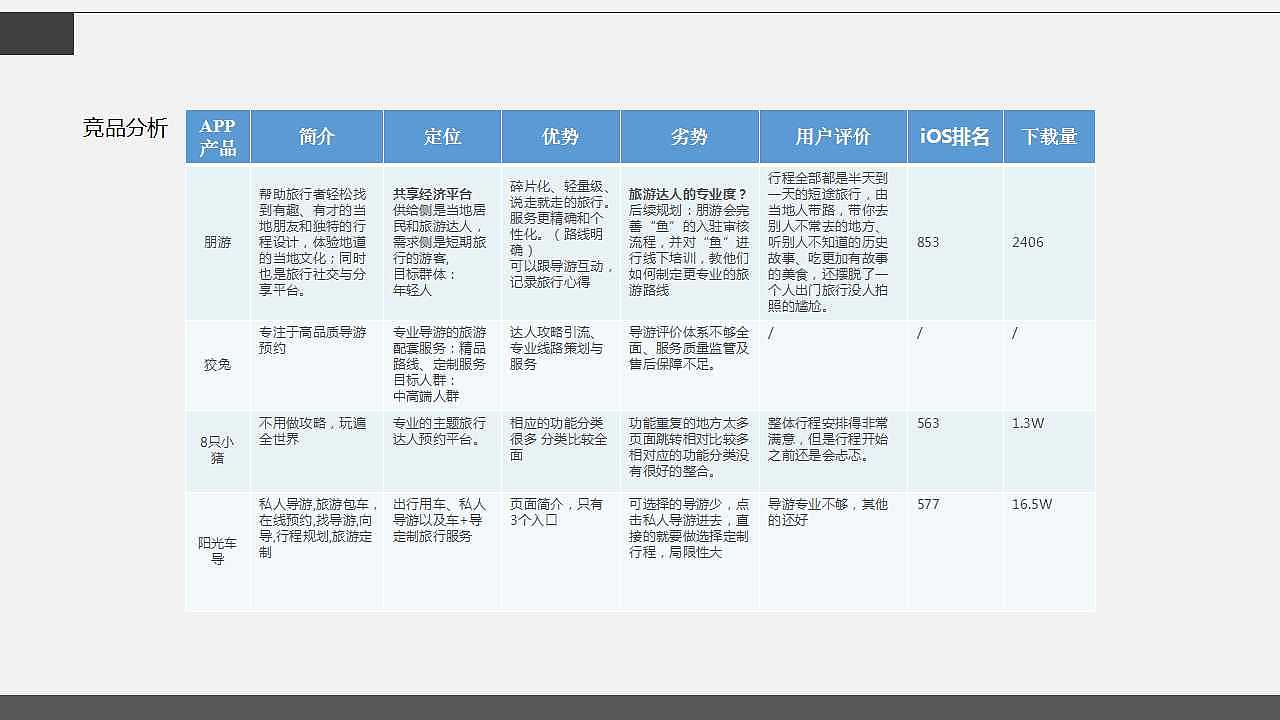Click the 简介 column header
Image resolution: width=1280 pixels, height=720 pixels.
pyautogui.click(x=317, y=137)
